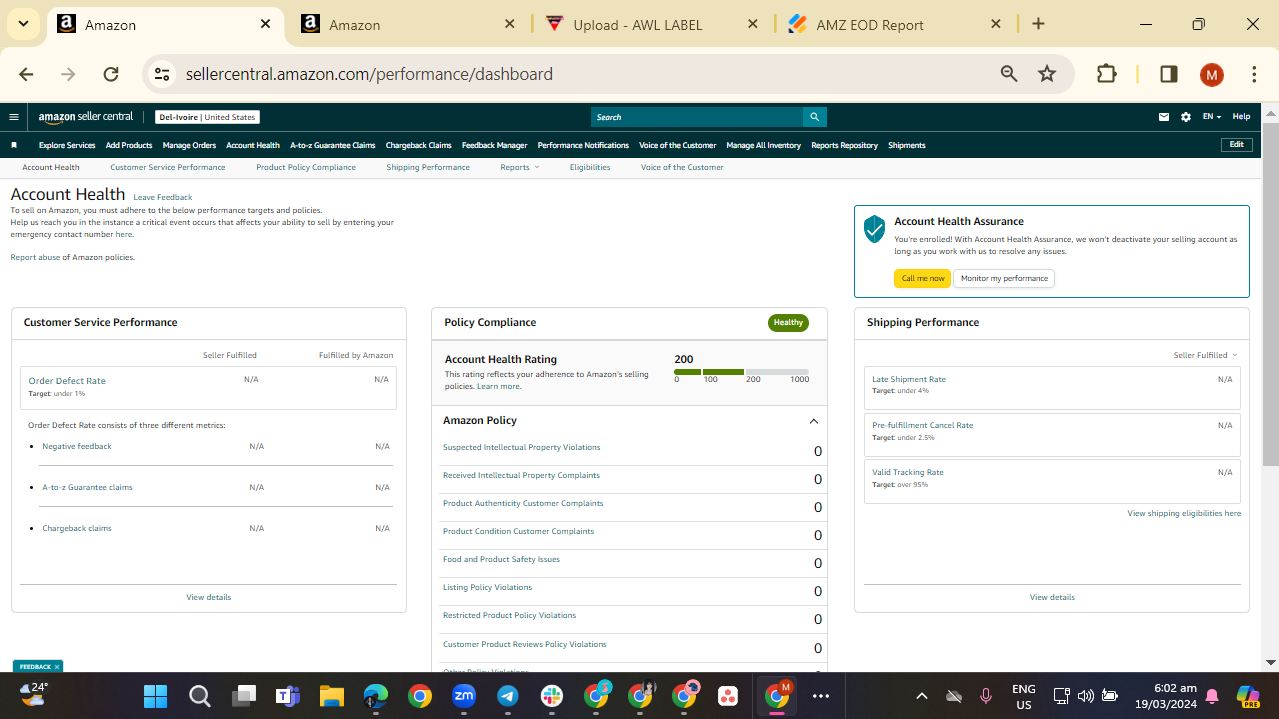1279x719 pixels.
Task: Click the Del-Ivoire United States marketplace switcher
Action: pos(207,117)
